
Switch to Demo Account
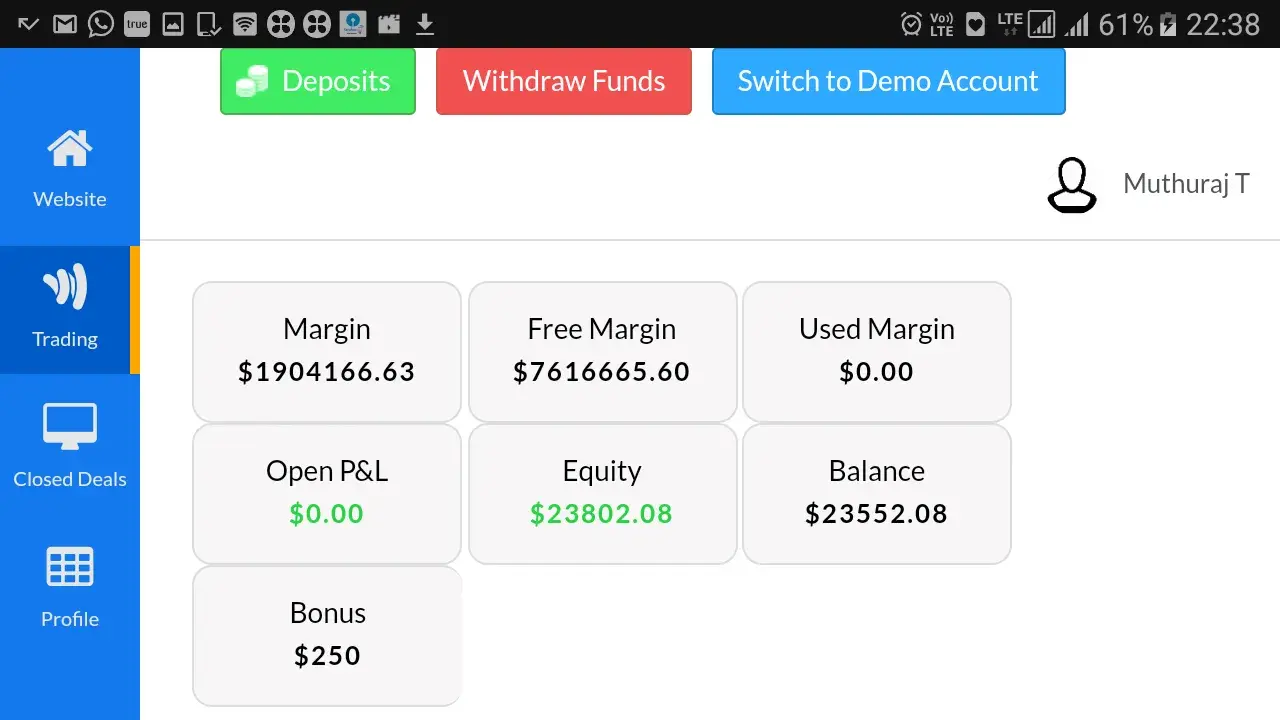pos(888,81)
